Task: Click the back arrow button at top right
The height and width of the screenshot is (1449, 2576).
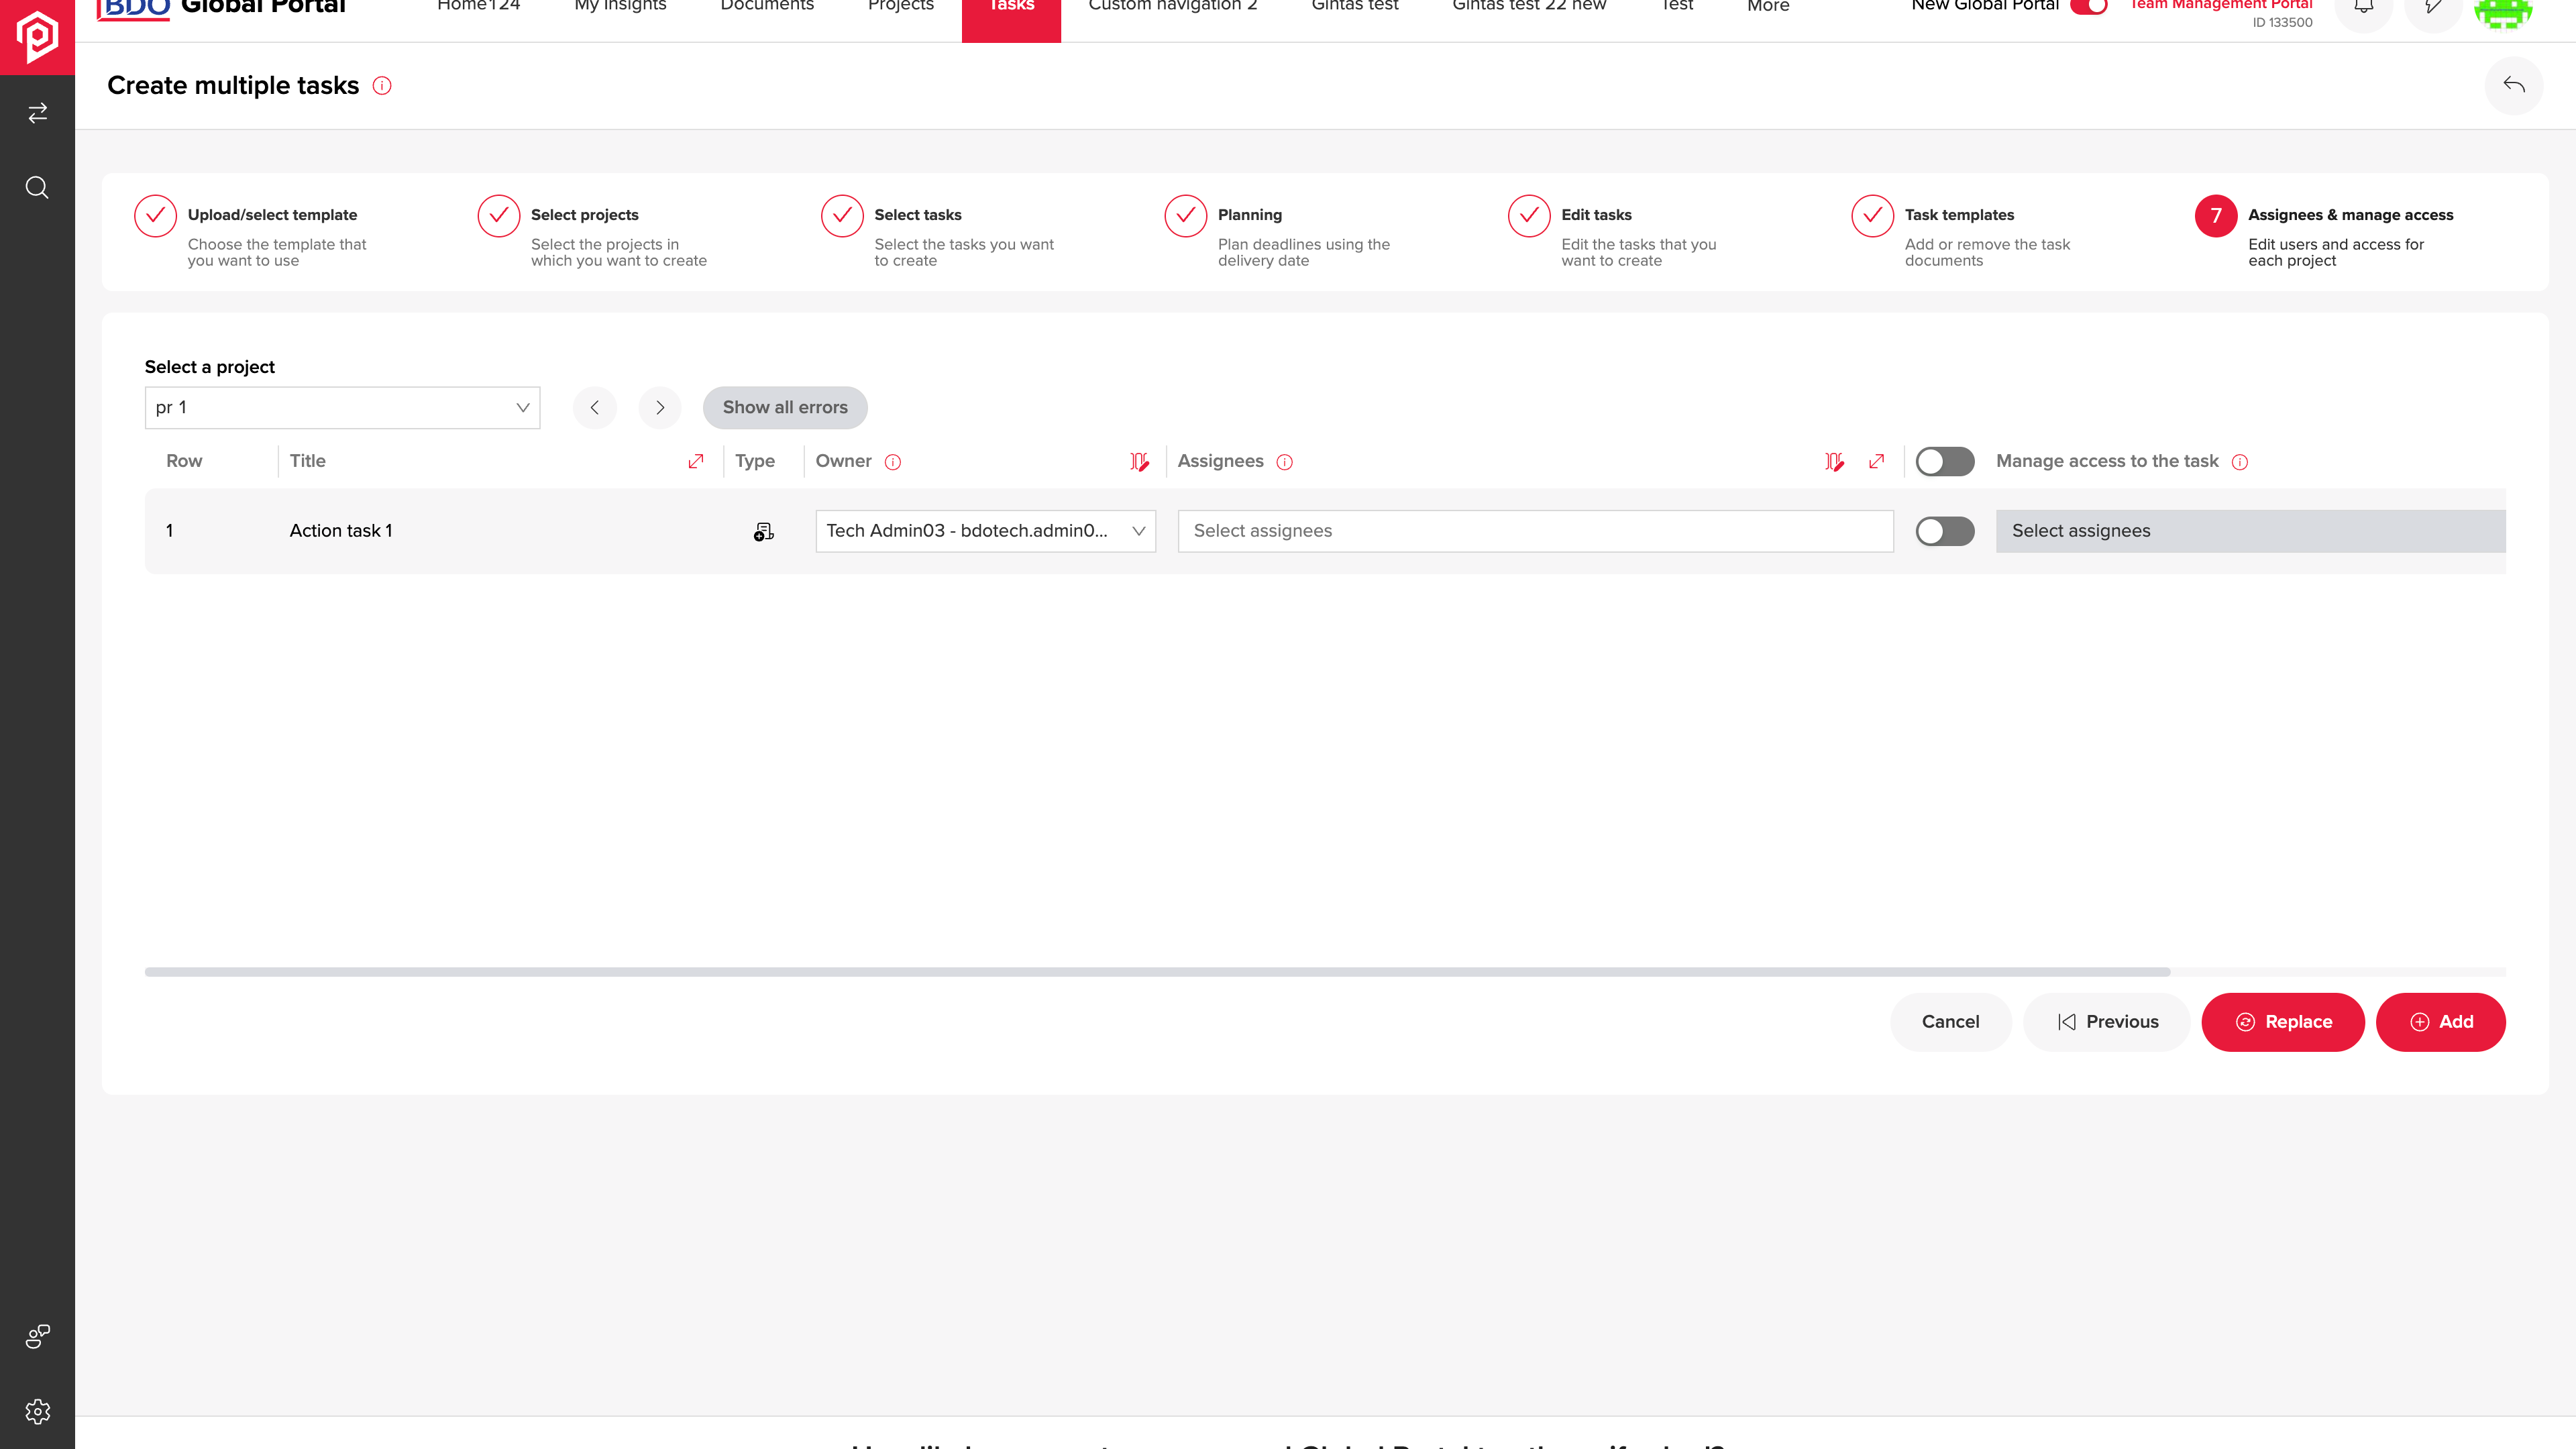Action: [x=2514, y=85]
